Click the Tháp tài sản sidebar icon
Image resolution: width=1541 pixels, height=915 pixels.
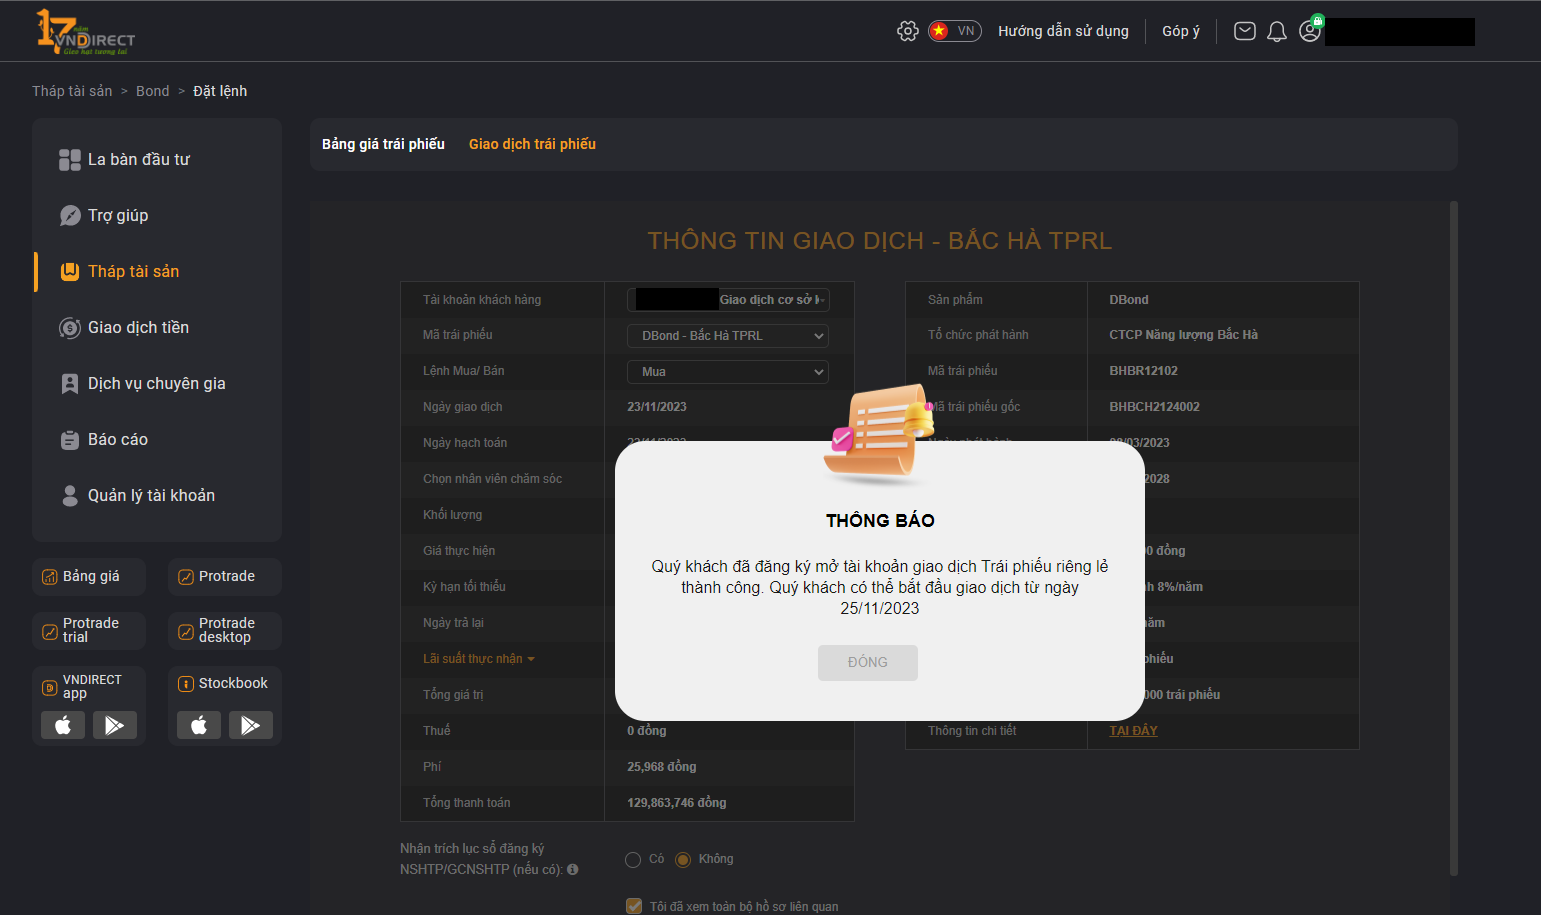(70, 272)
